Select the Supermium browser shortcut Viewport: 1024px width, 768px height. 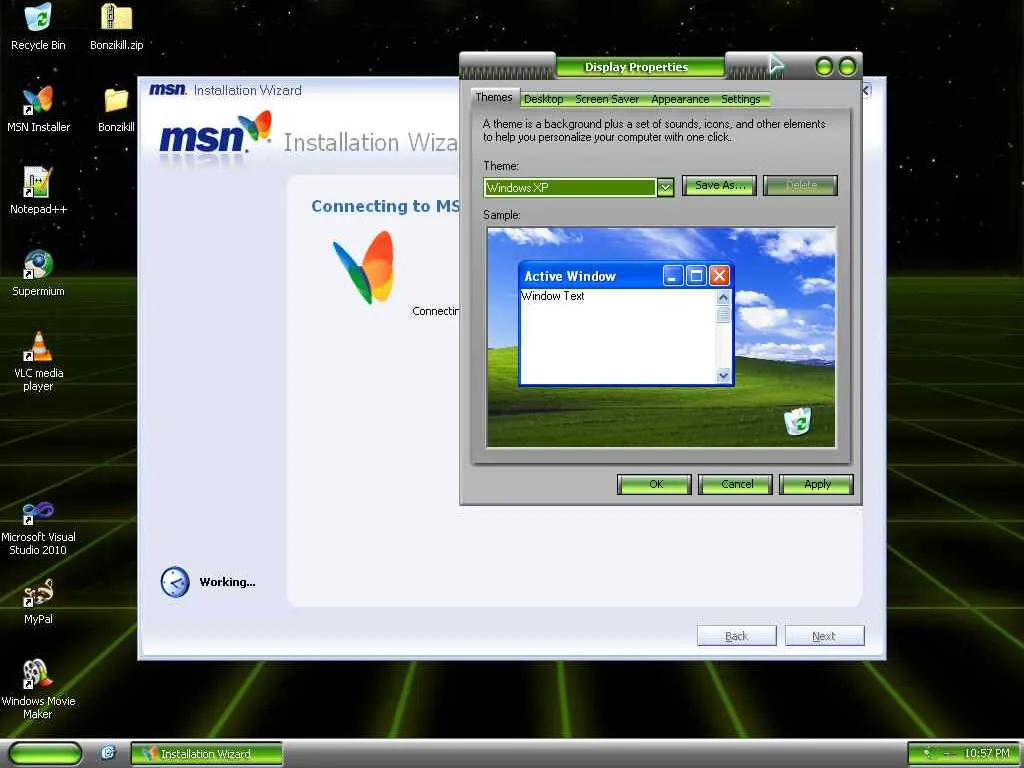[x=38, y=273]
